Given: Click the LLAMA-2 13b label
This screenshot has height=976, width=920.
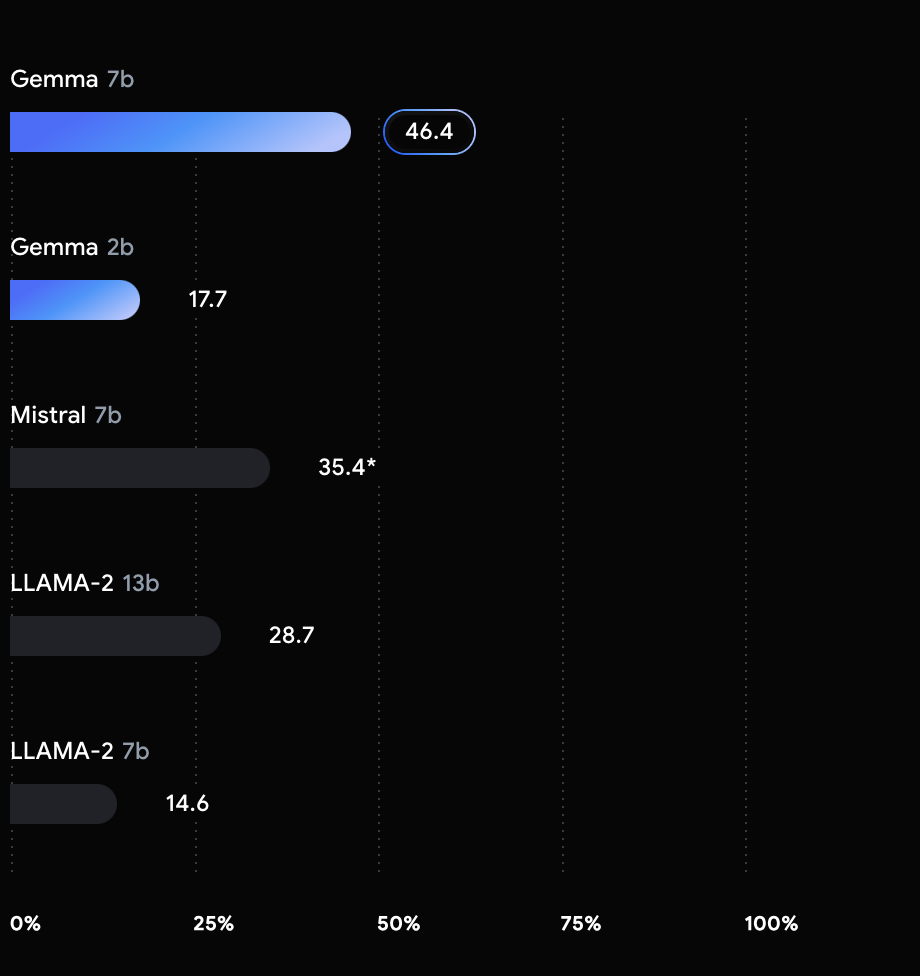Looking at the screenshot, I should click(x=85, y=583).
